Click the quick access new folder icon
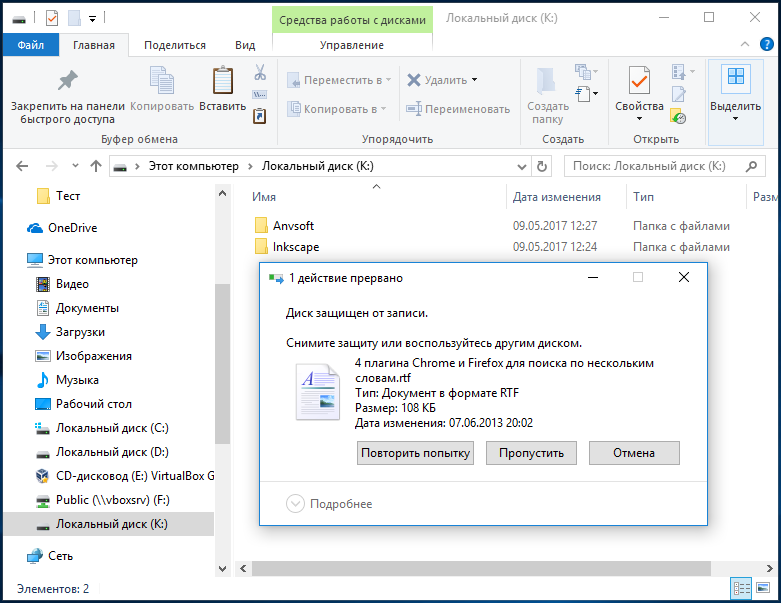 coord(74,19)
